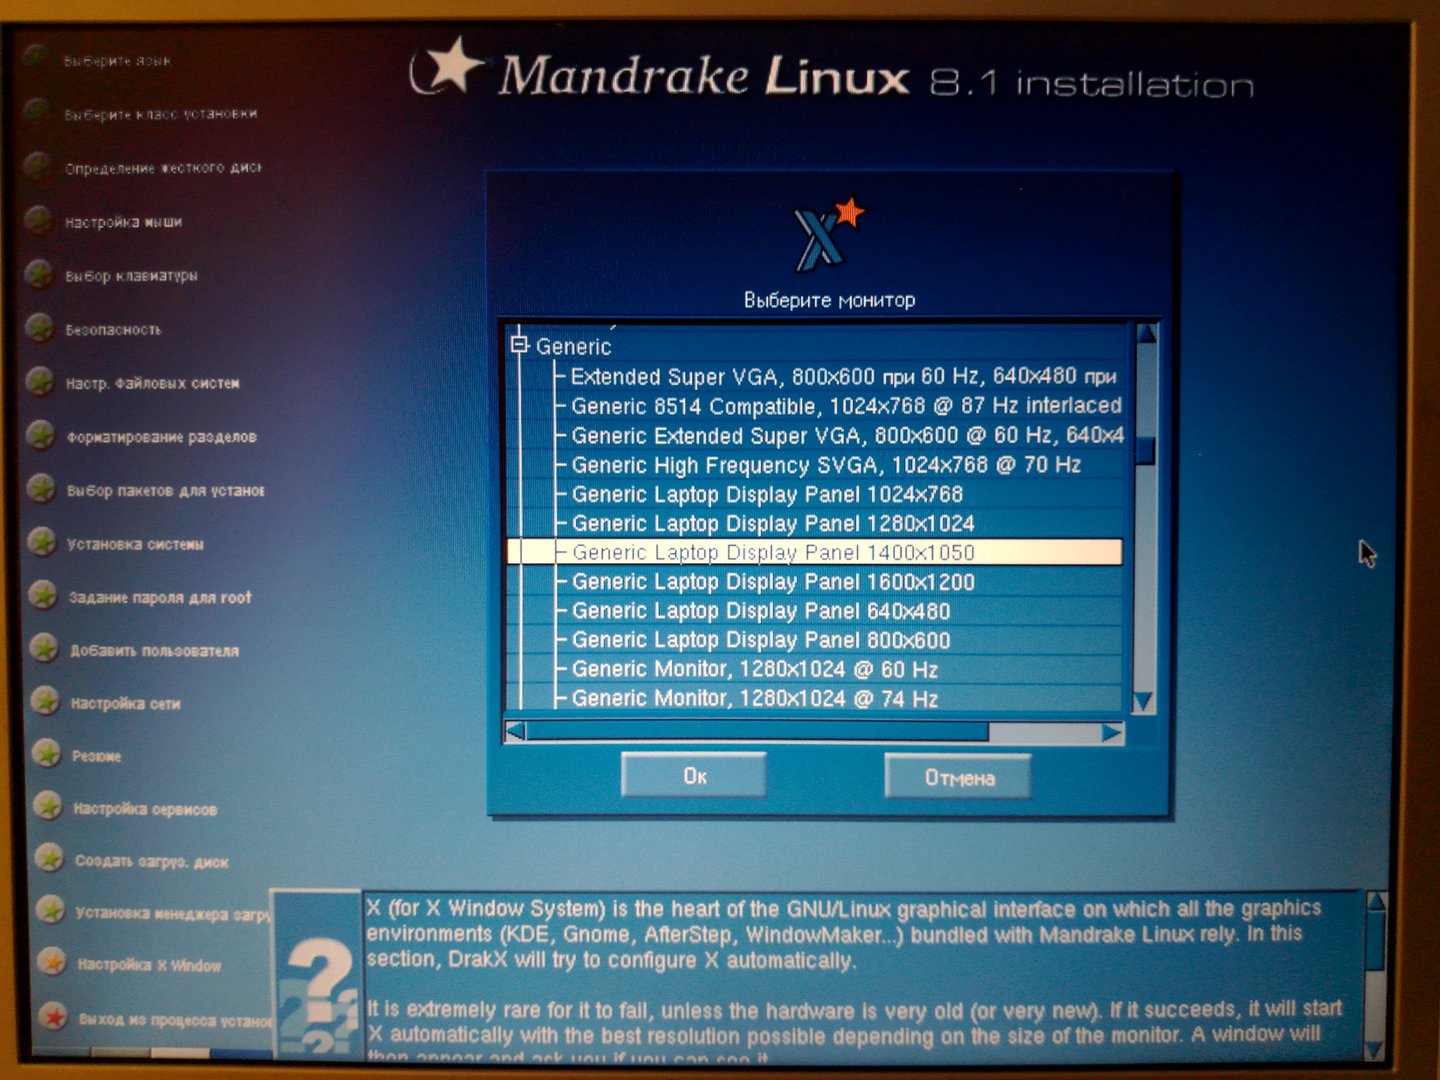This screenshot has width=1440, height=1080.
Task: Click the star icon beside 'Форматирование разделов'
Action: pyautogui.click(x=41, y=435)
